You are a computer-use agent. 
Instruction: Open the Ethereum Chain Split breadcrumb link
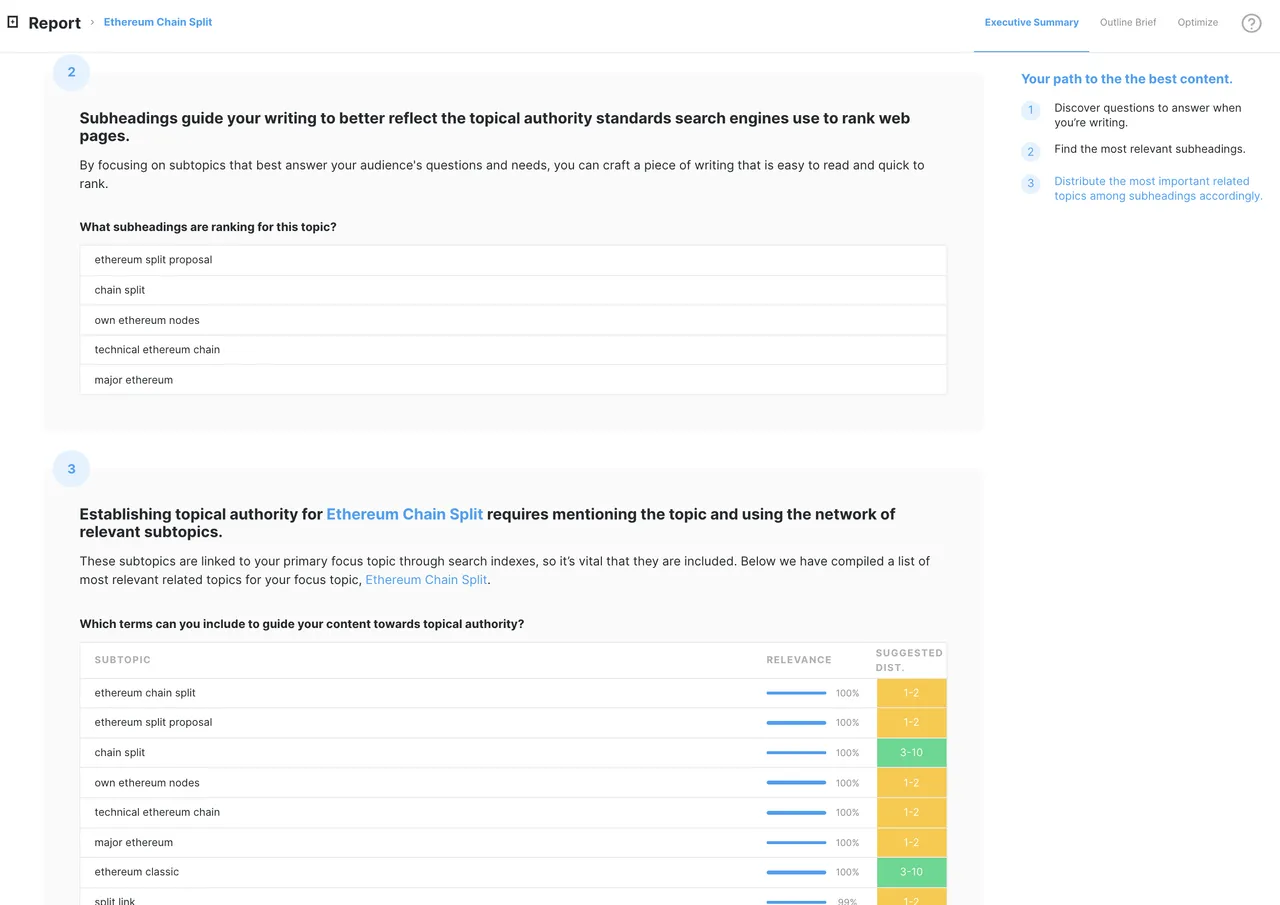point(158,22)
